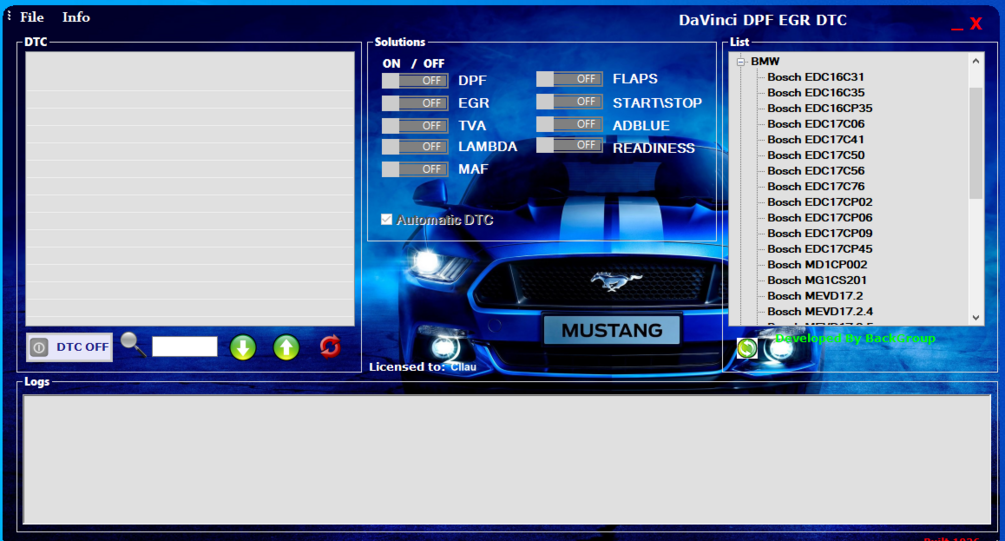
Task: Click the green up arrow icon
Action: (x=287, y=347)
